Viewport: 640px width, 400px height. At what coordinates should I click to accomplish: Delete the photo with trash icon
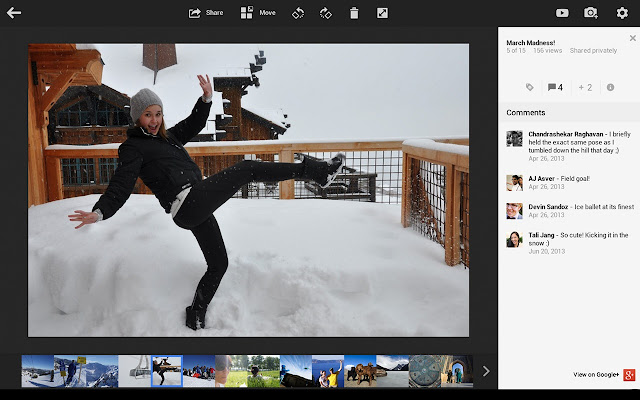coord(354,13)
